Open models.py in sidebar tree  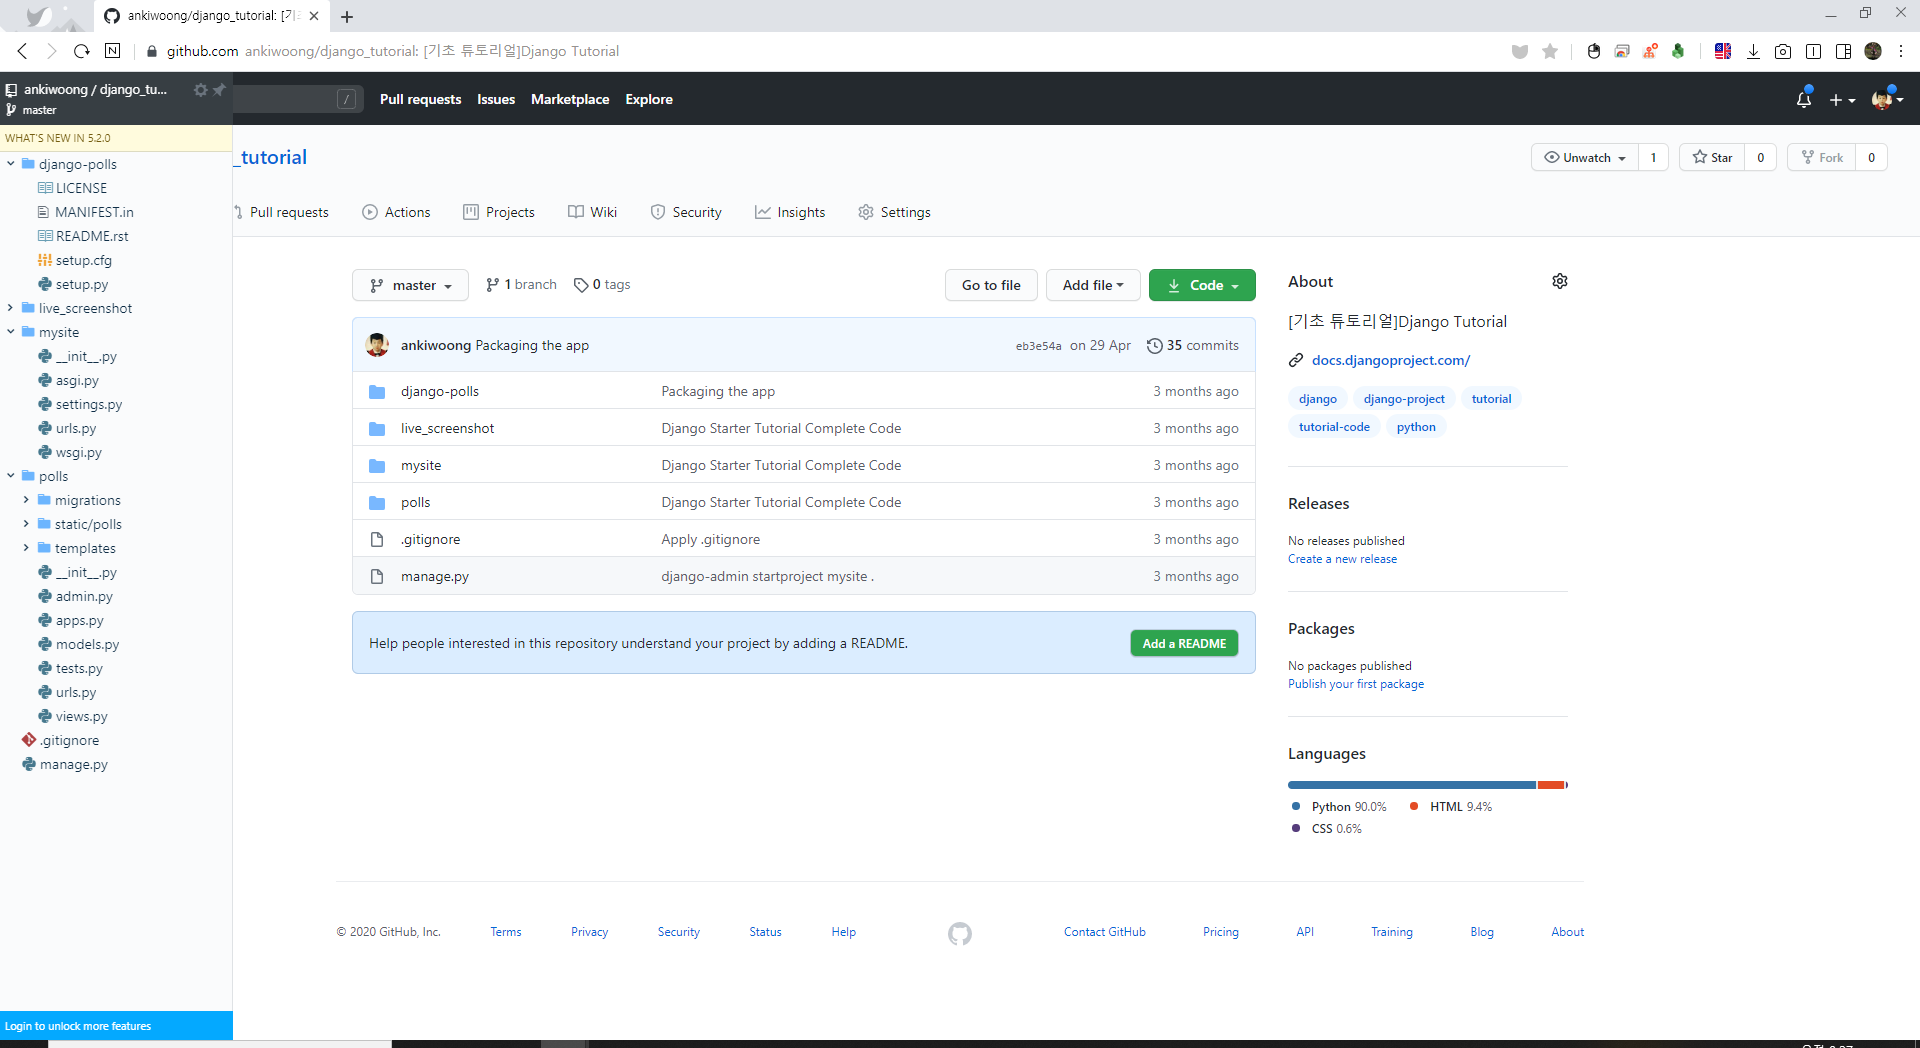[87, 644]
